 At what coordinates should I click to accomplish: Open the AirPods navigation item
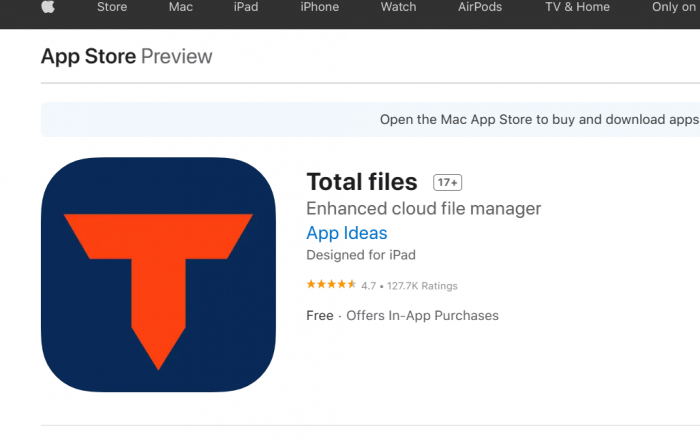point(480,7)
